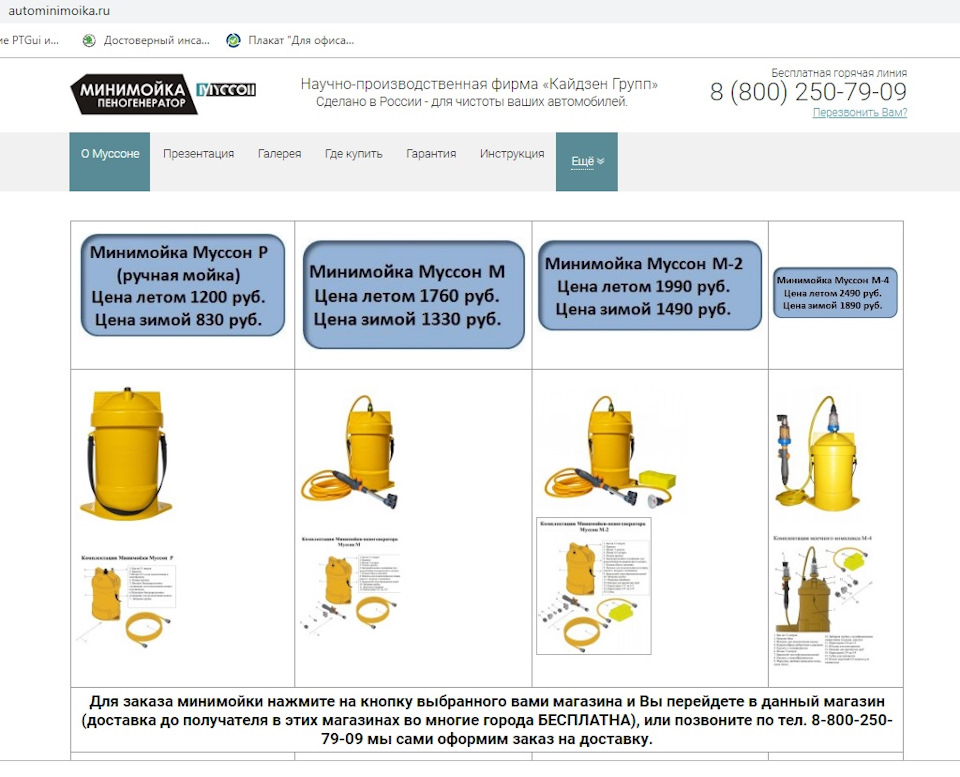
Task: Click the Научно-производственная фирма «Кайдзен Групп» heading
Action: (x=479, y=84)
